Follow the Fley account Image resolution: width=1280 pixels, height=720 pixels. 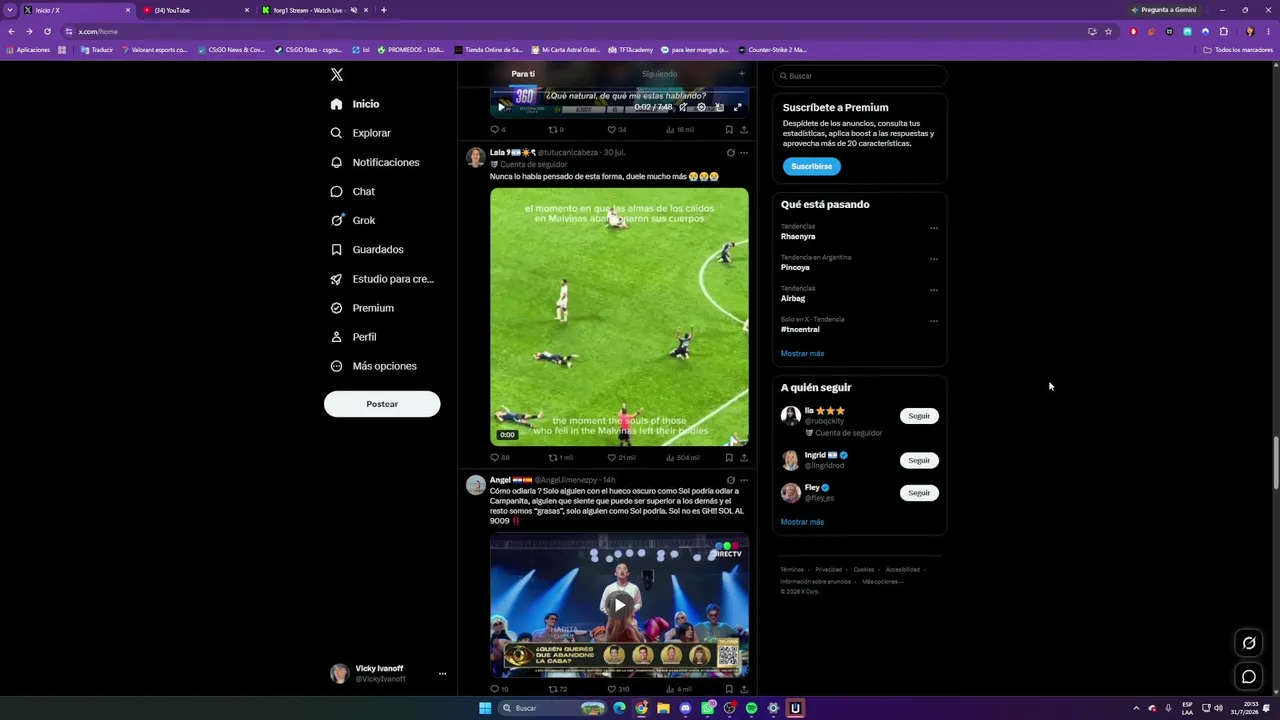(919, 493)
